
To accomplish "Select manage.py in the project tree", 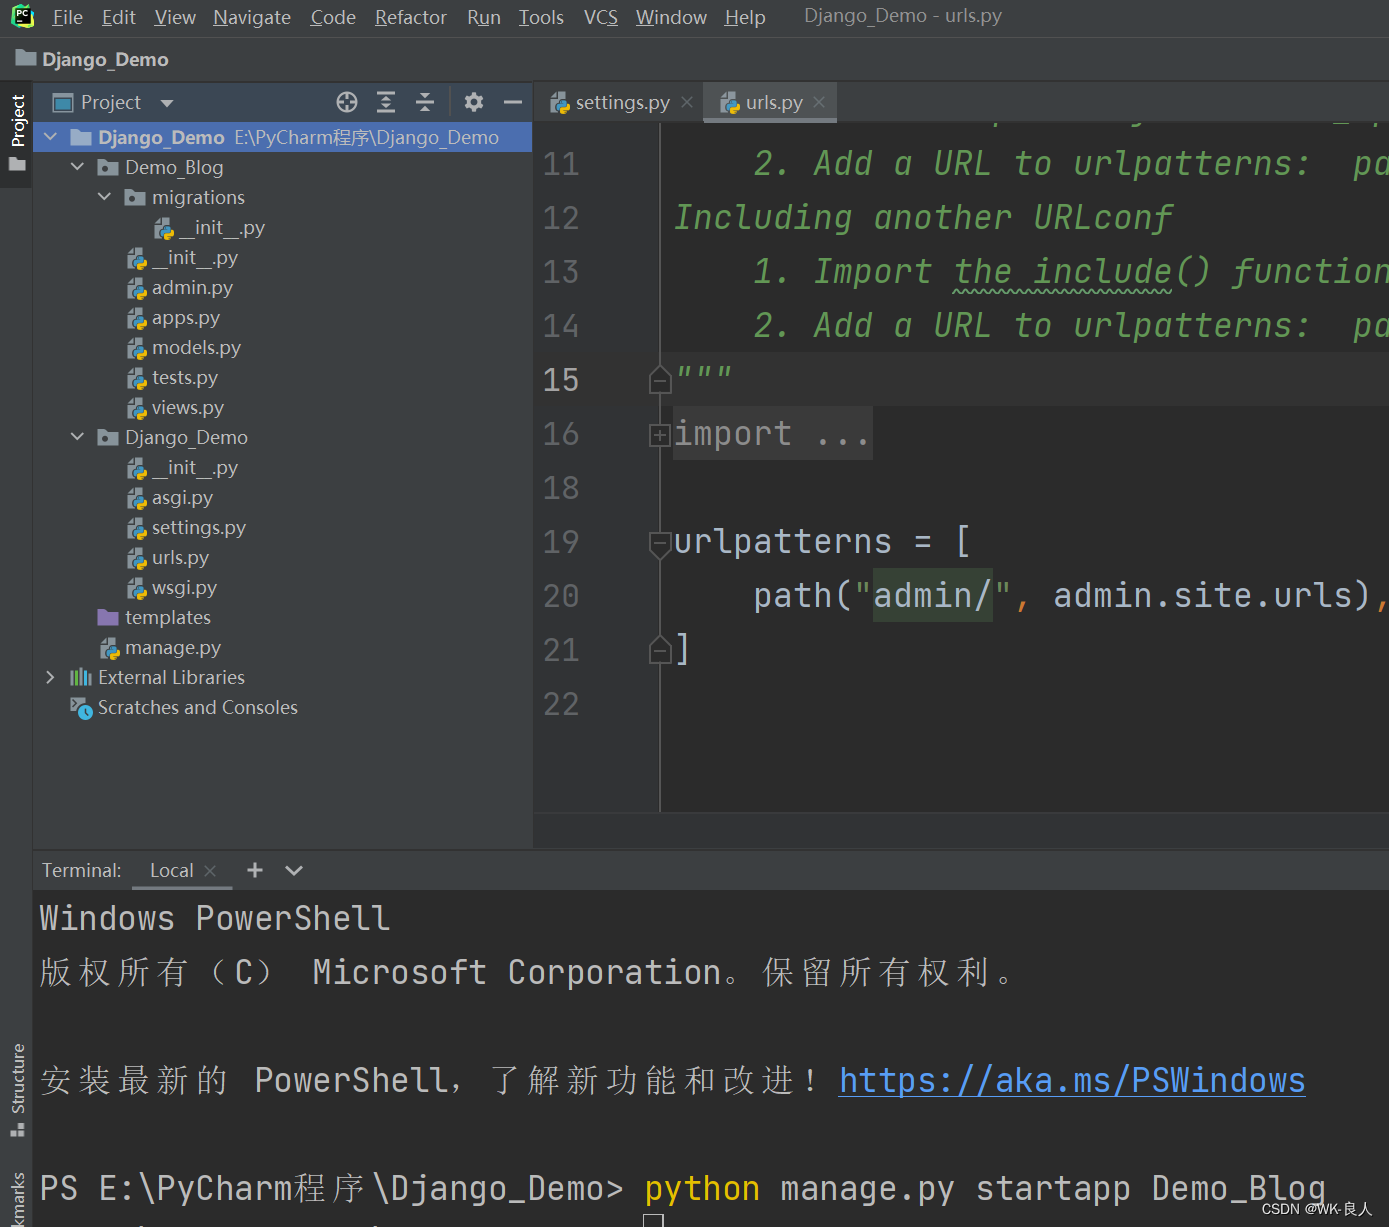I will [x=172, y=647].
